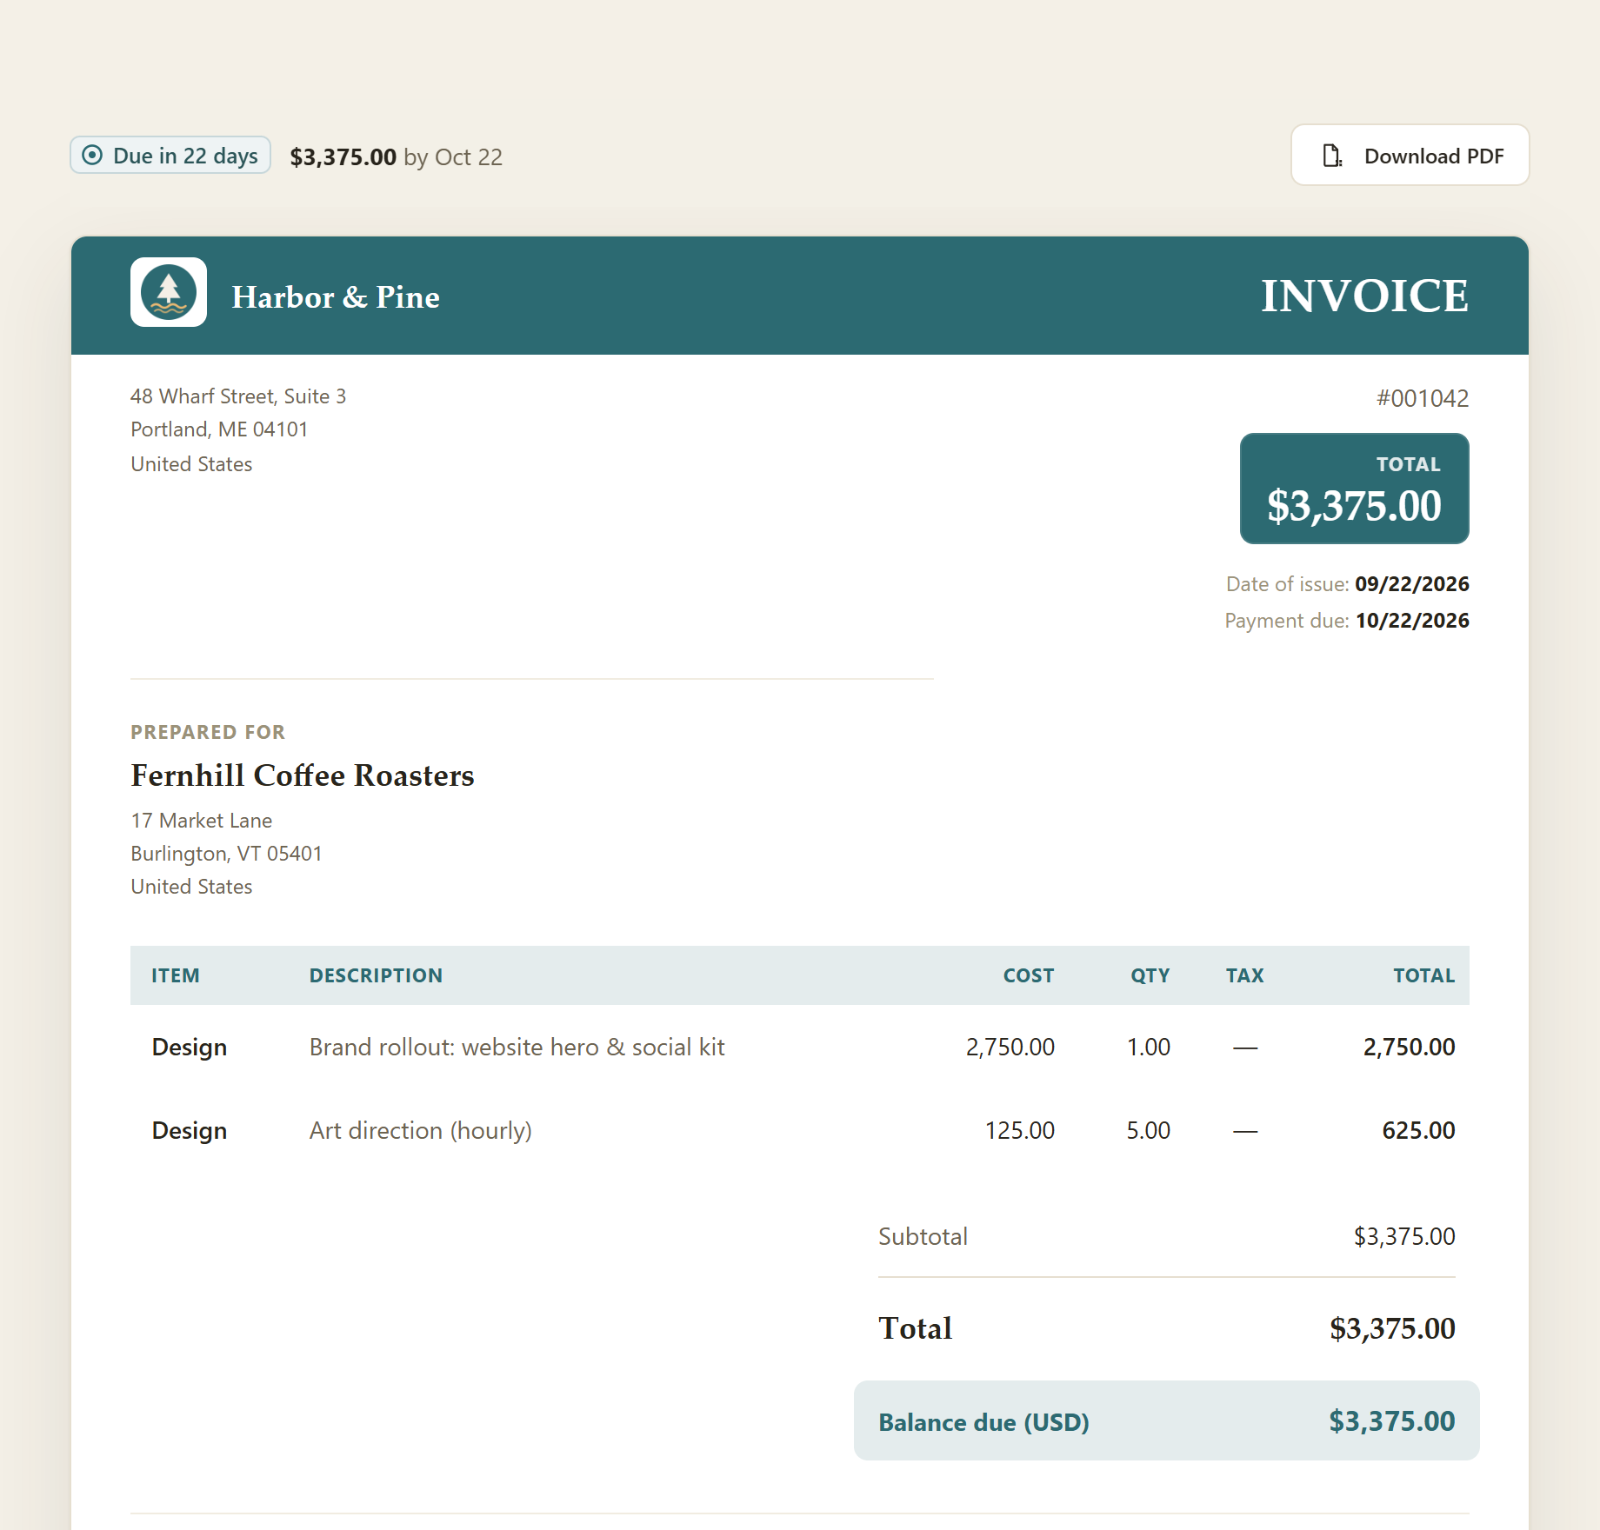Click the 125.00 cost cell
This screenshot has height=1530, width=1600.
[x=1020, y=1130]
